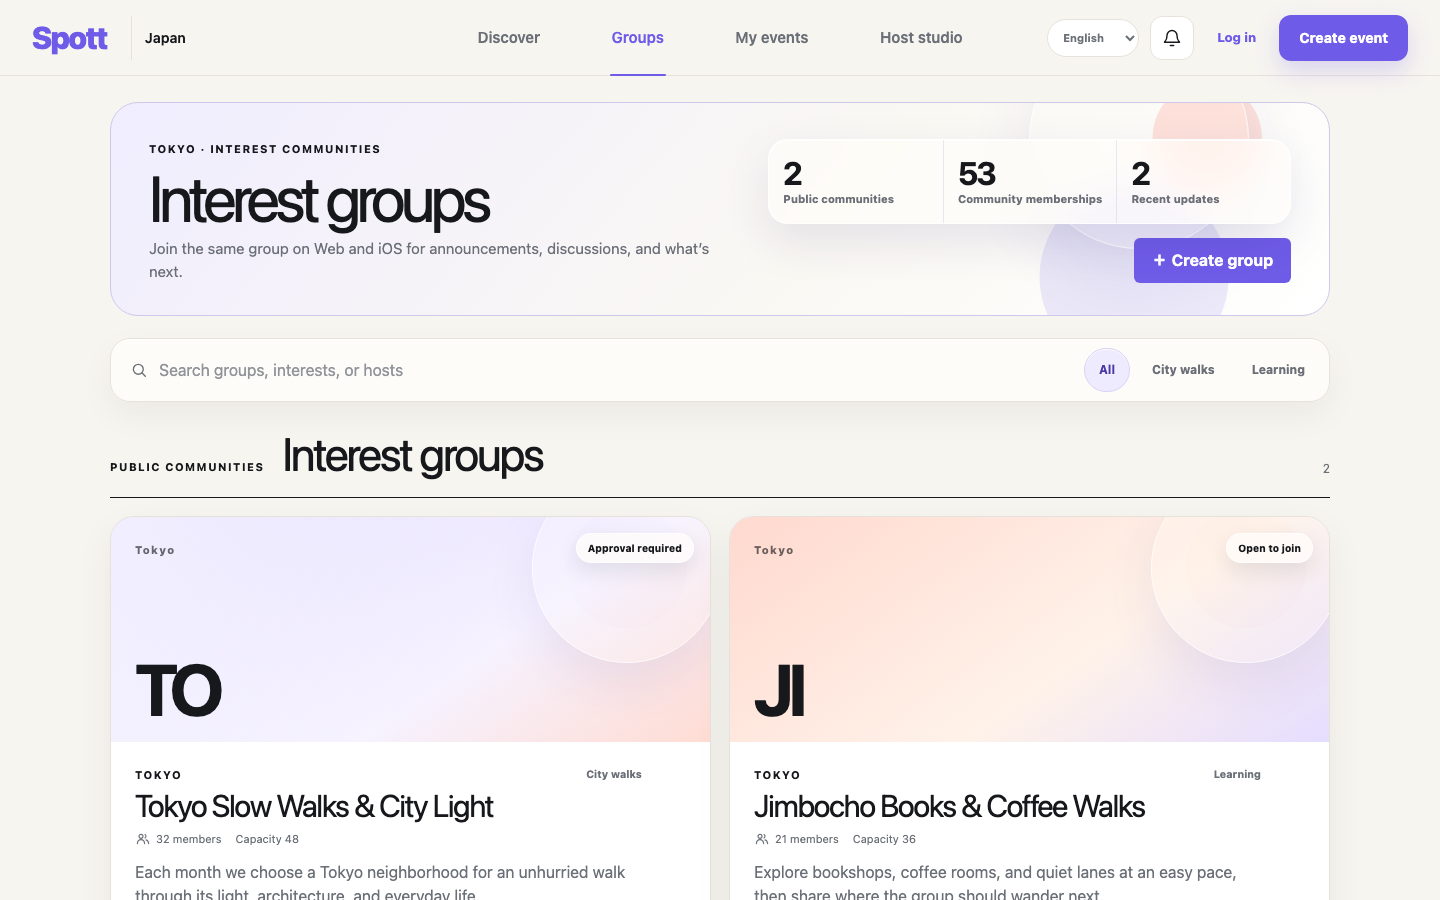Click the JI group cover image
The height and width of the screenshot is (900, 1440).
point(1029,629)
